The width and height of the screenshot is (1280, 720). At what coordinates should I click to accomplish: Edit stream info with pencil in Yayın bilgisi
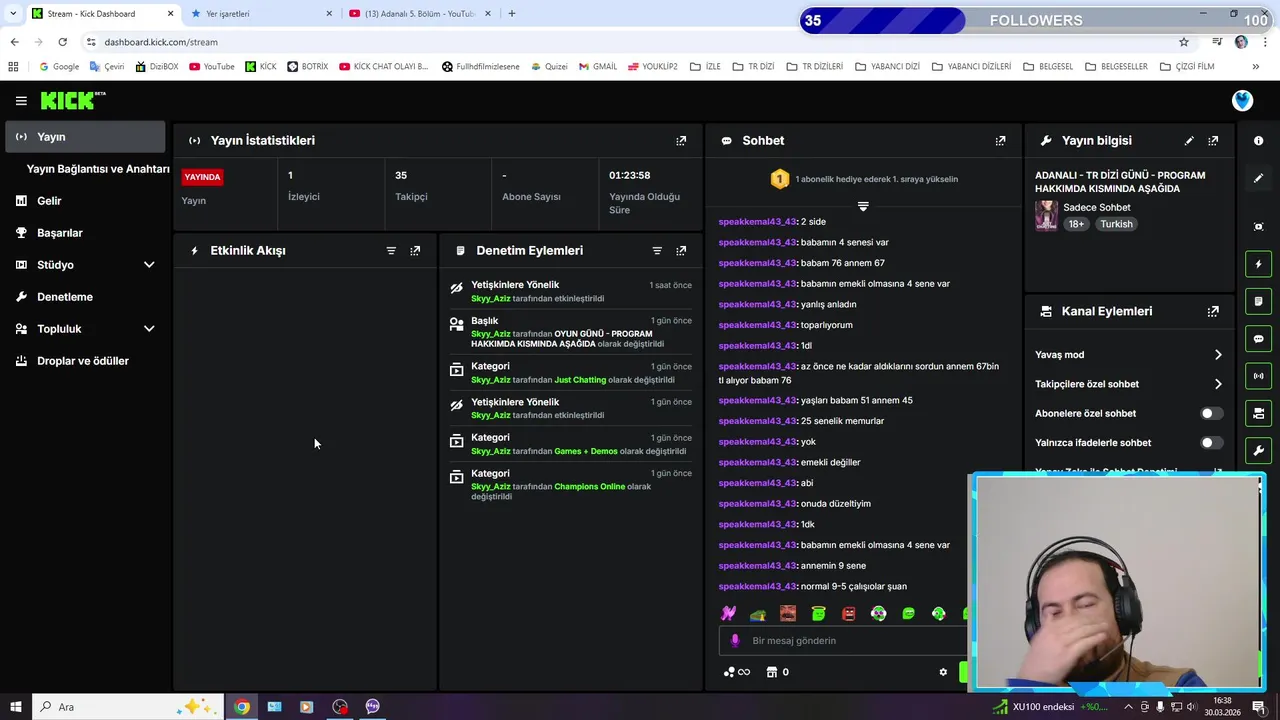point(1189,141)
